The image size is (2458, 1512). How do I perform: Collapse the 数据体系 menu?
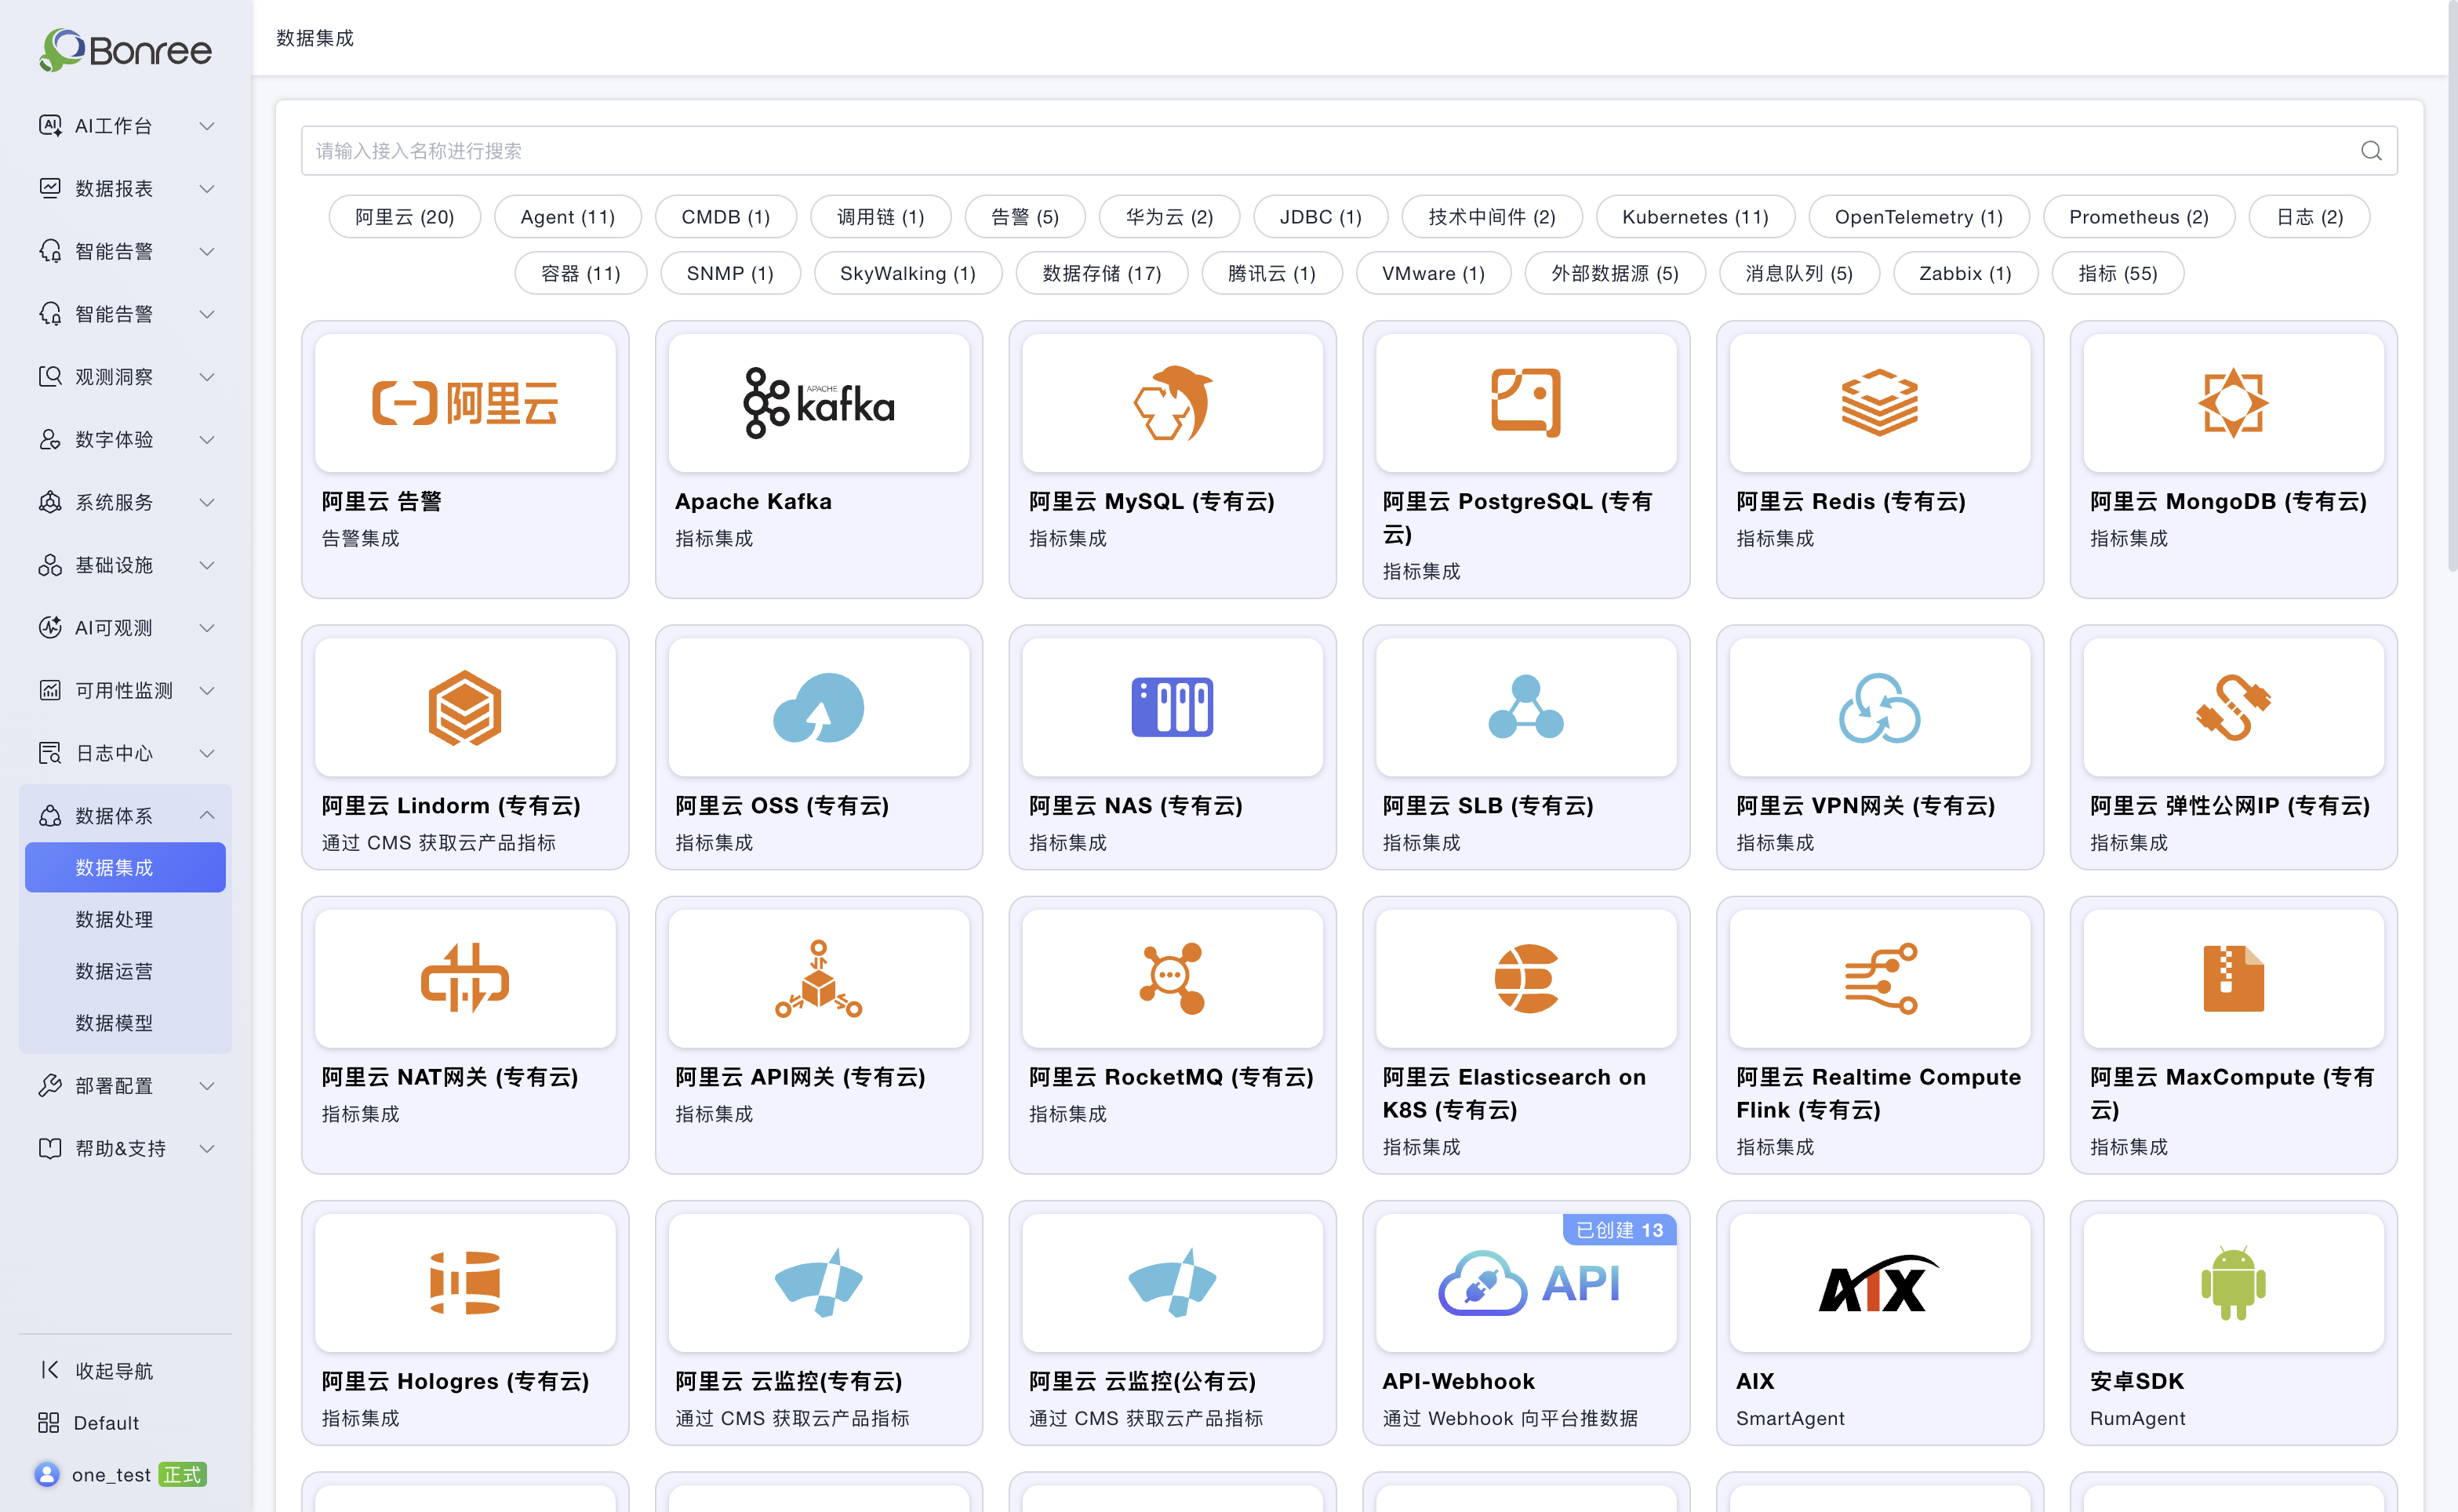(x=126, y=816)
